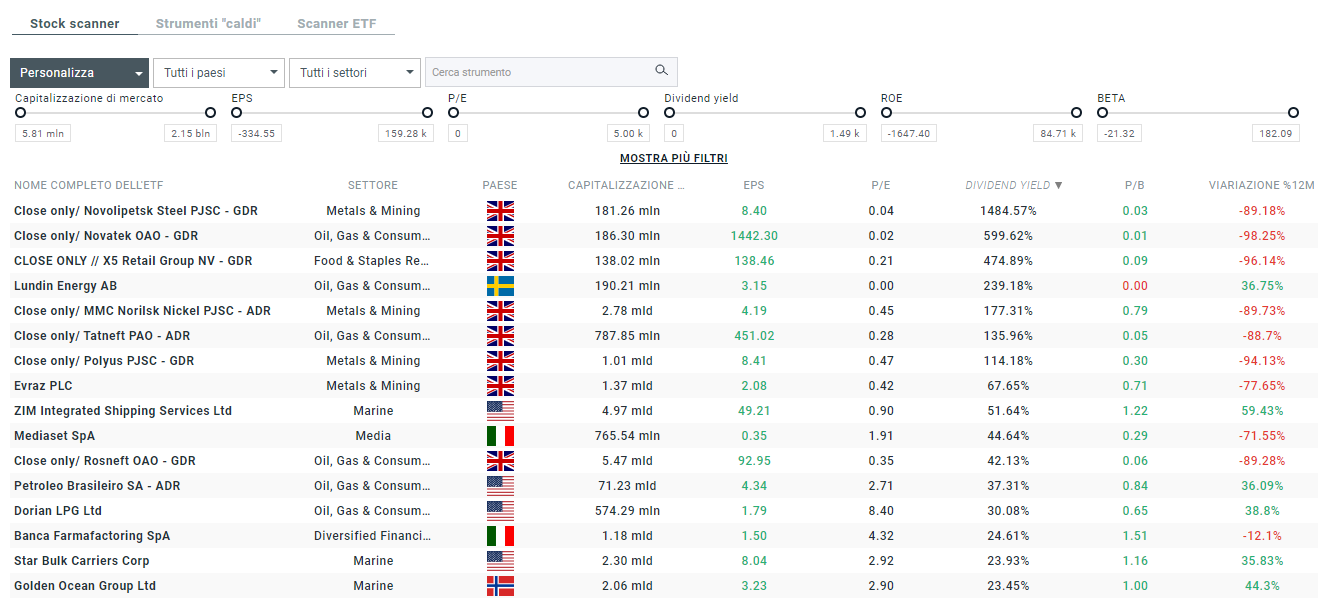
Task: Open Close only/ Rosneft OAO - GDR
Action: [x=105, y=461]
